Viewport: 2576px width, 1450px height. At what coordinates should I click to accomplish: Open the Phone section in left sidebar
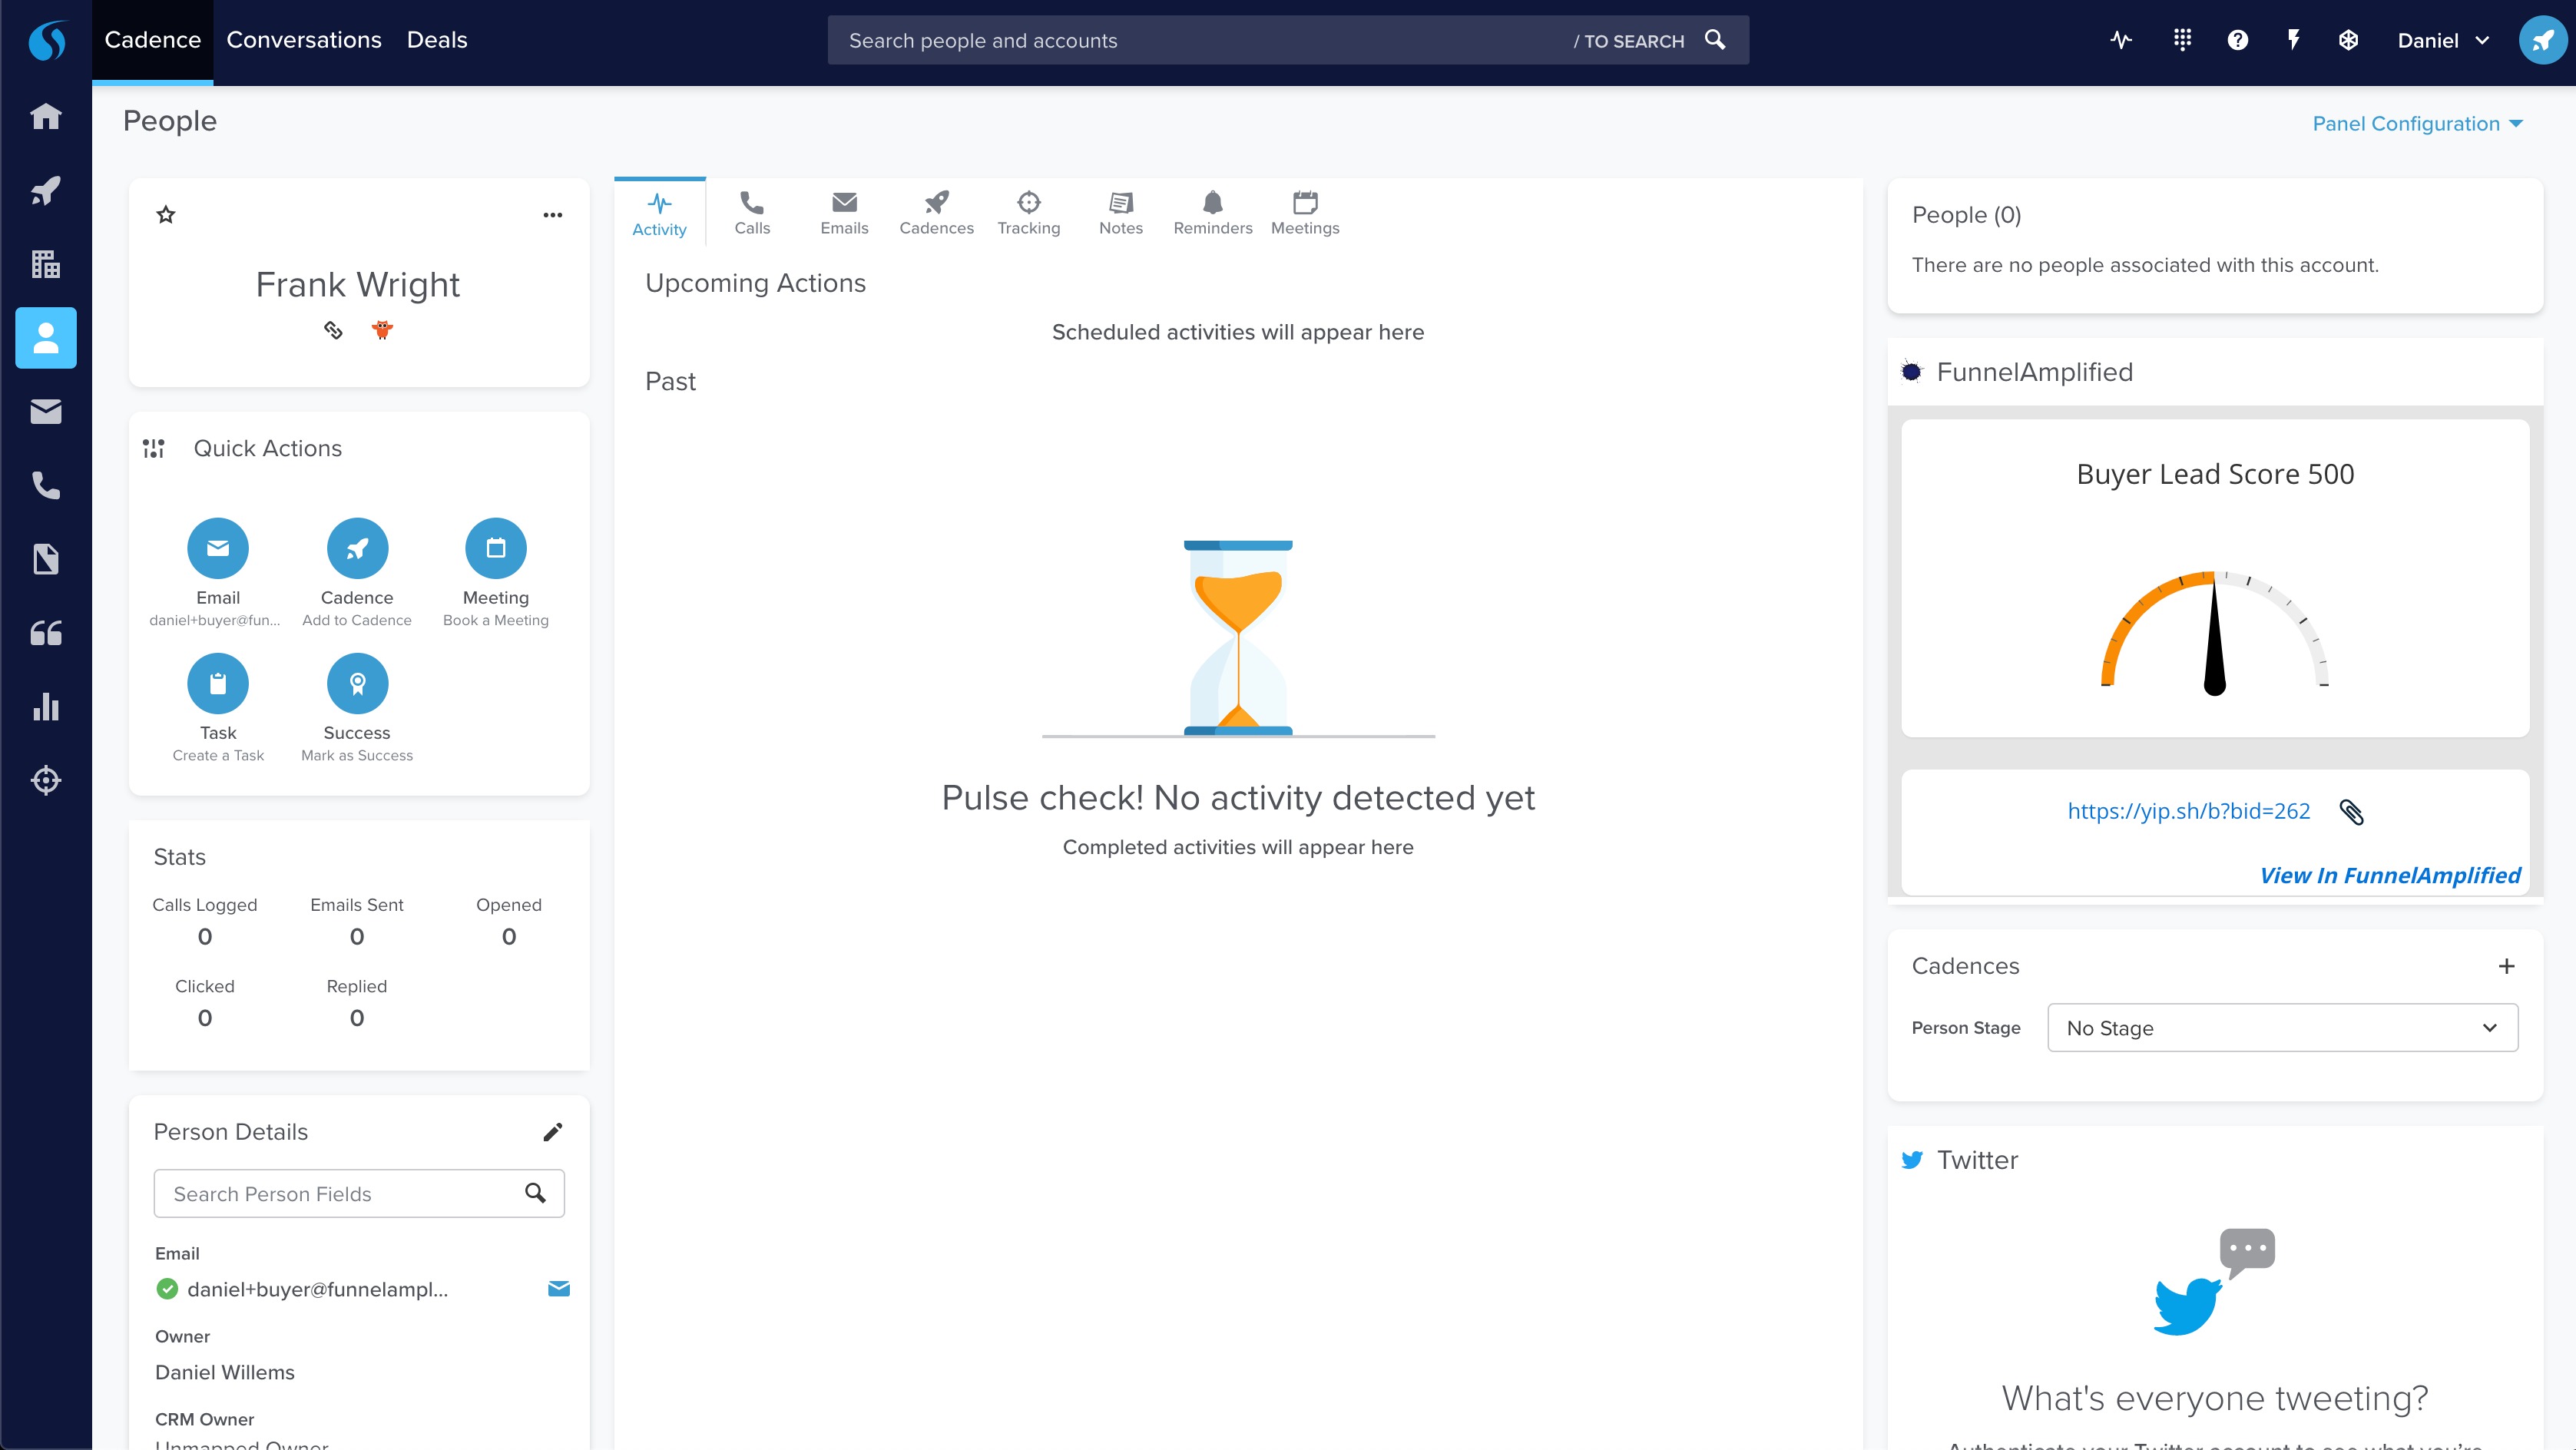[46, 486]
